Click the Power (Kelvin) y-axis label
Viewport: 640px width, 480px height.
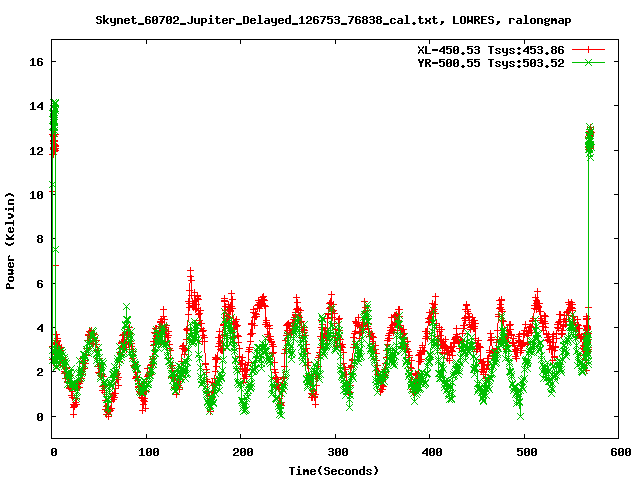10,241
